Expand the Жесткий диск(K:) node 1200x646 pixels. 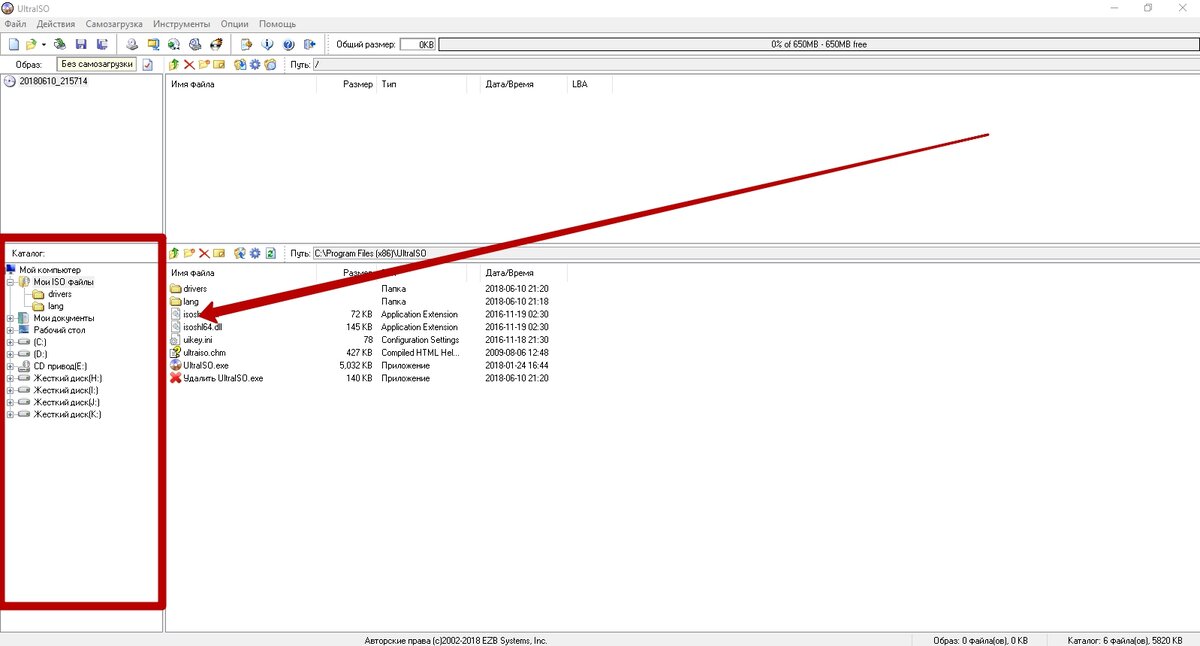(x=10, y=414)
